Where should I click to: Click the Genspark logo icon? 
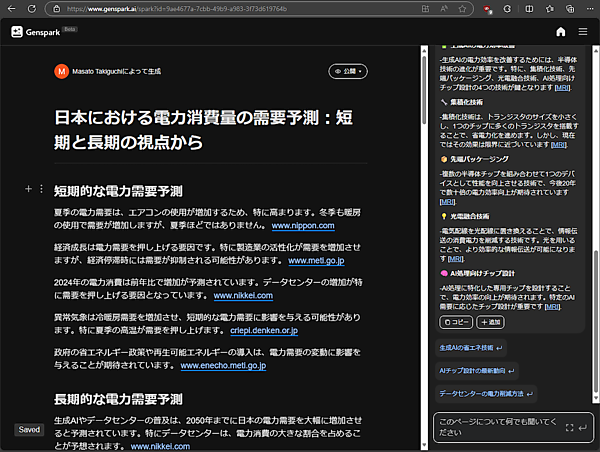coord(18,31)
